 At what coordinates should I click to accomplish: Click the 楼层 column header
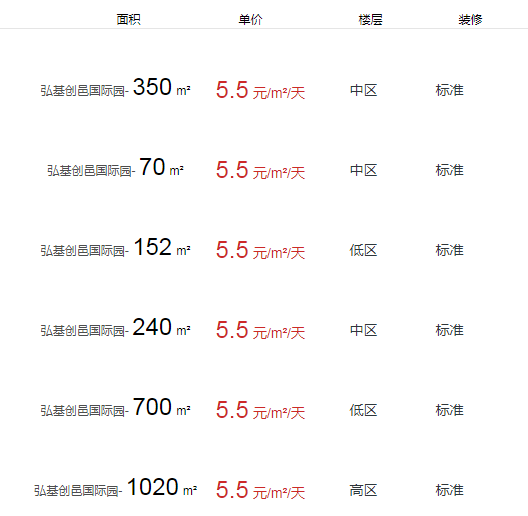(x=370, y=20)
